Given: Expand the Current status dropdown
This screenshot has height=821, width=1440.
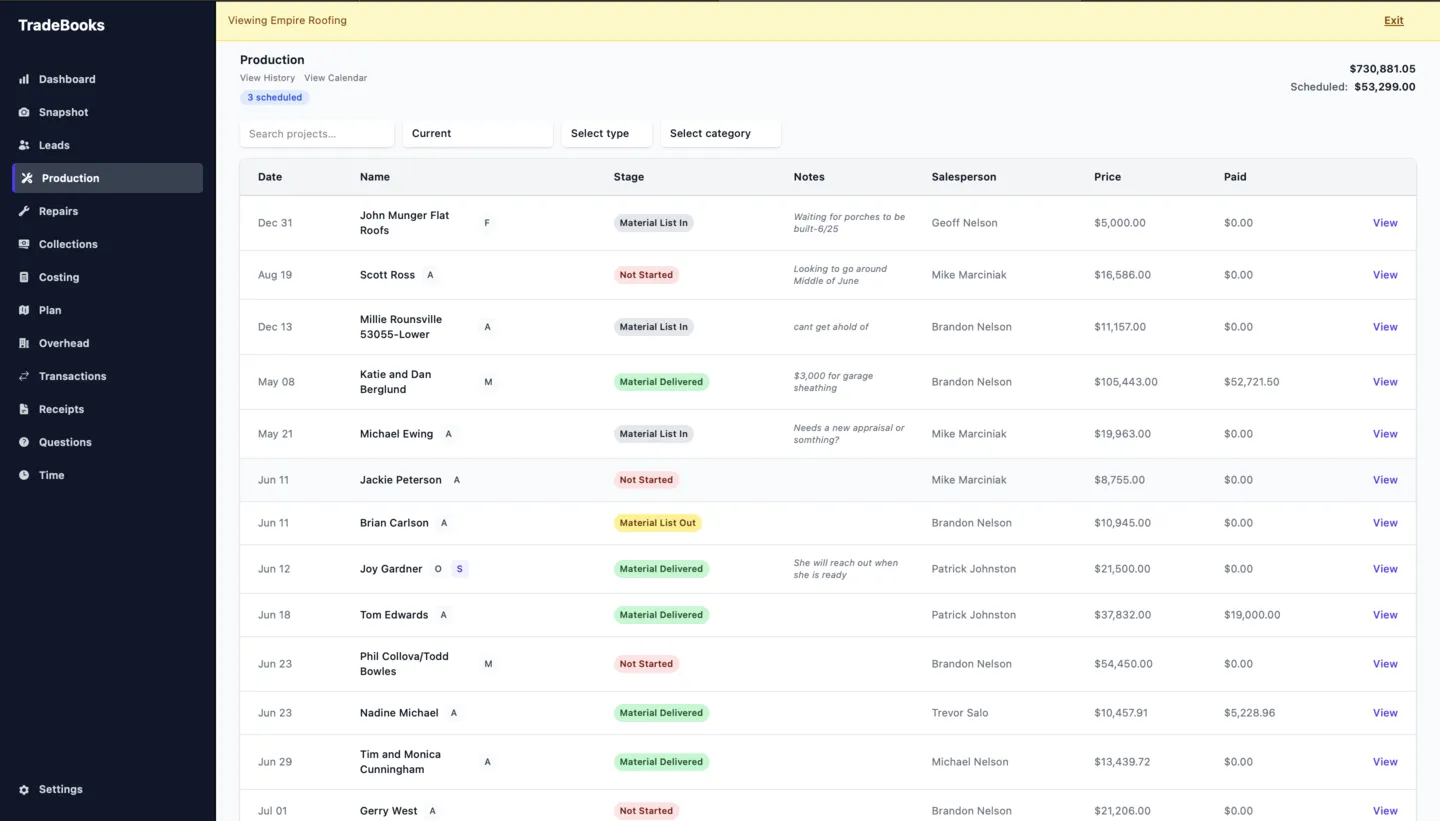Looking at the screenshot, I should pos(478,133).
